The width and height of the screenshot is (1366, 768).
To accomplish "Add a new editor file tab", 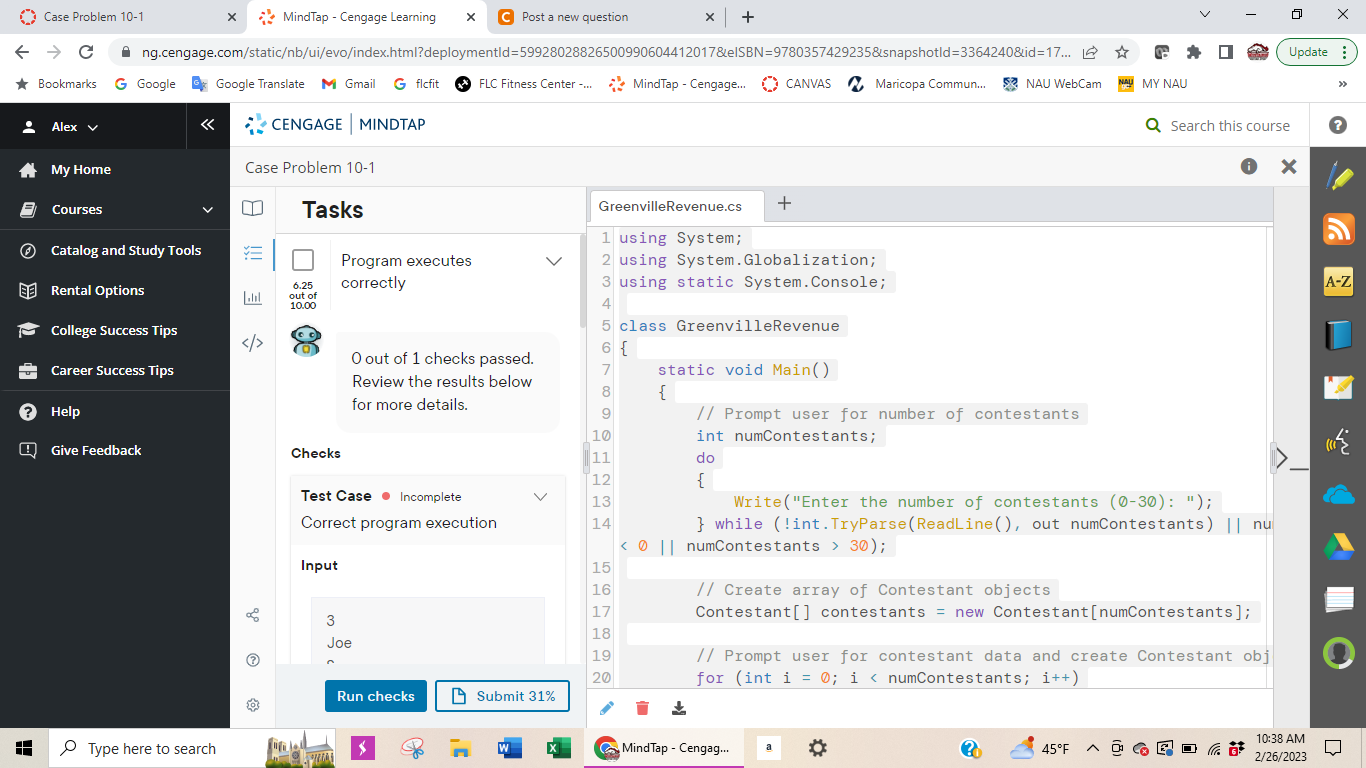I will 785,204.
